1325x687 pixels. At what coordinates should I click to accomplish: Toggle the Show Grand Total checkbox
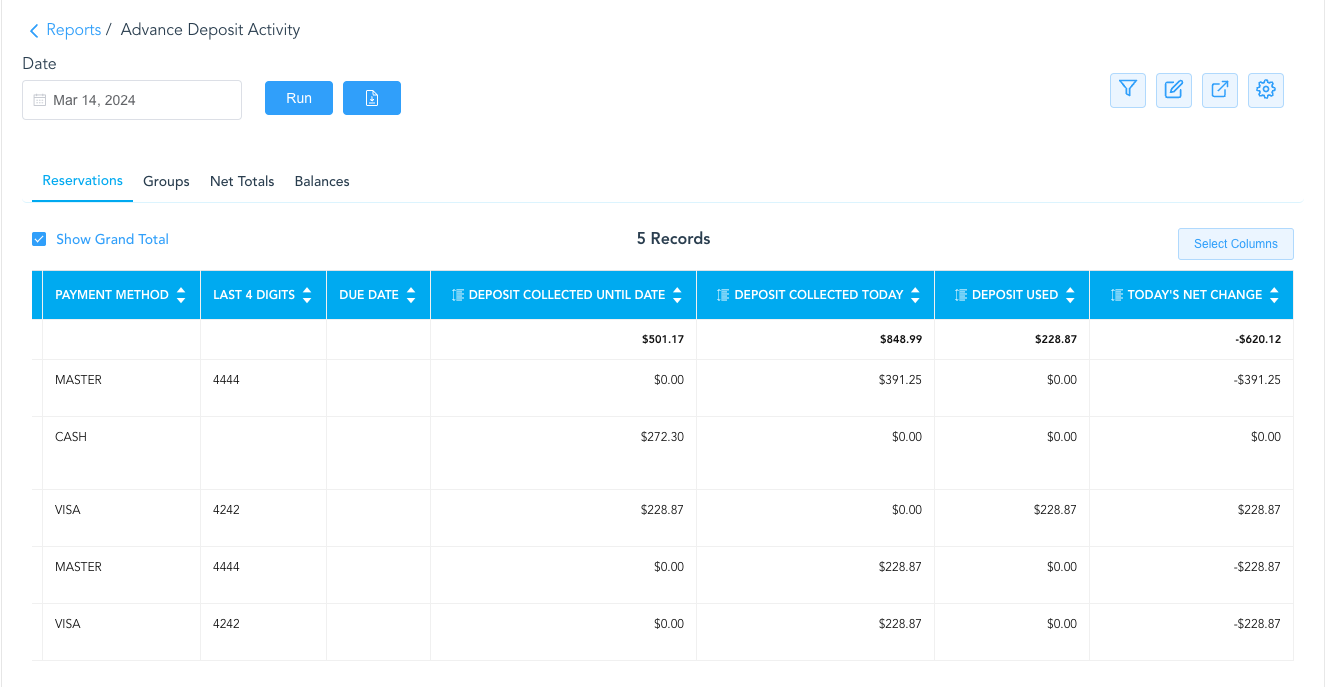tap(39, 239)
